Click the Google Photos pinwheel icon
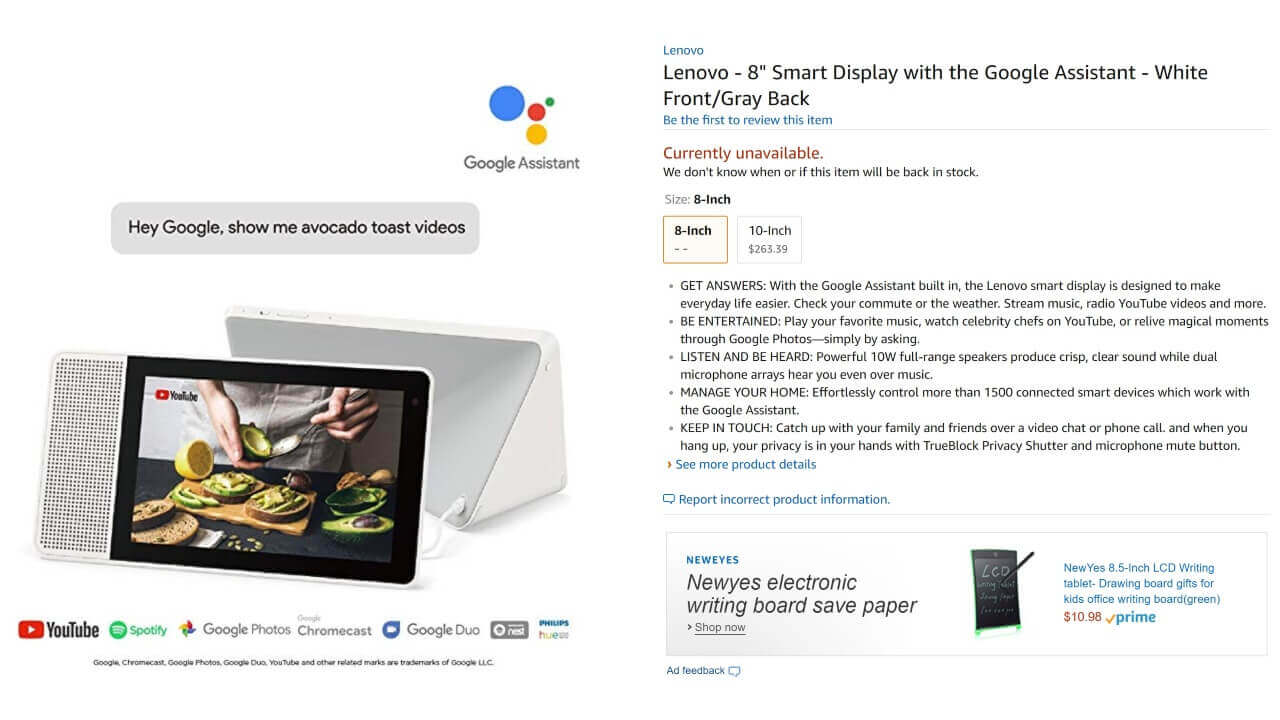 (x=187, y=629)
